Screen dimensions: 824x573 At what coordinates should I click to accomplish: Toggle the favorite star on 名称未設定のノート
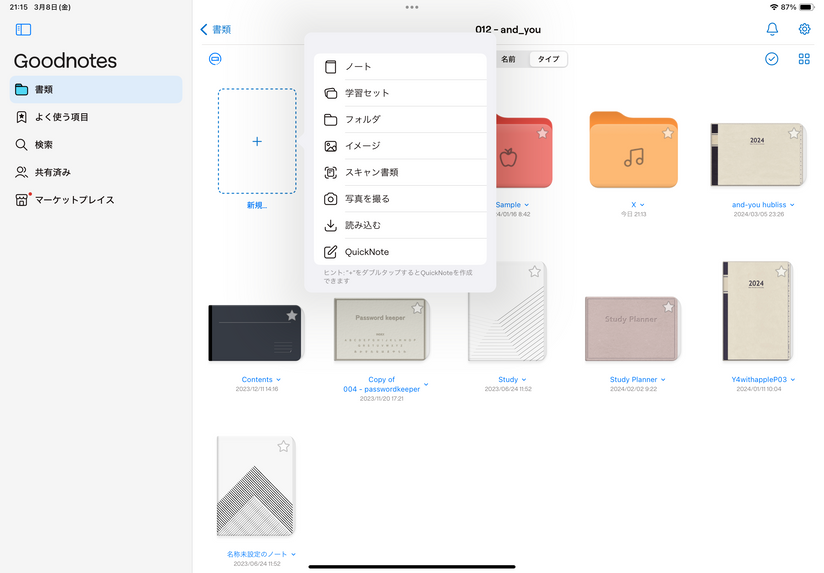pyautogui.click(x=283, y=446)
